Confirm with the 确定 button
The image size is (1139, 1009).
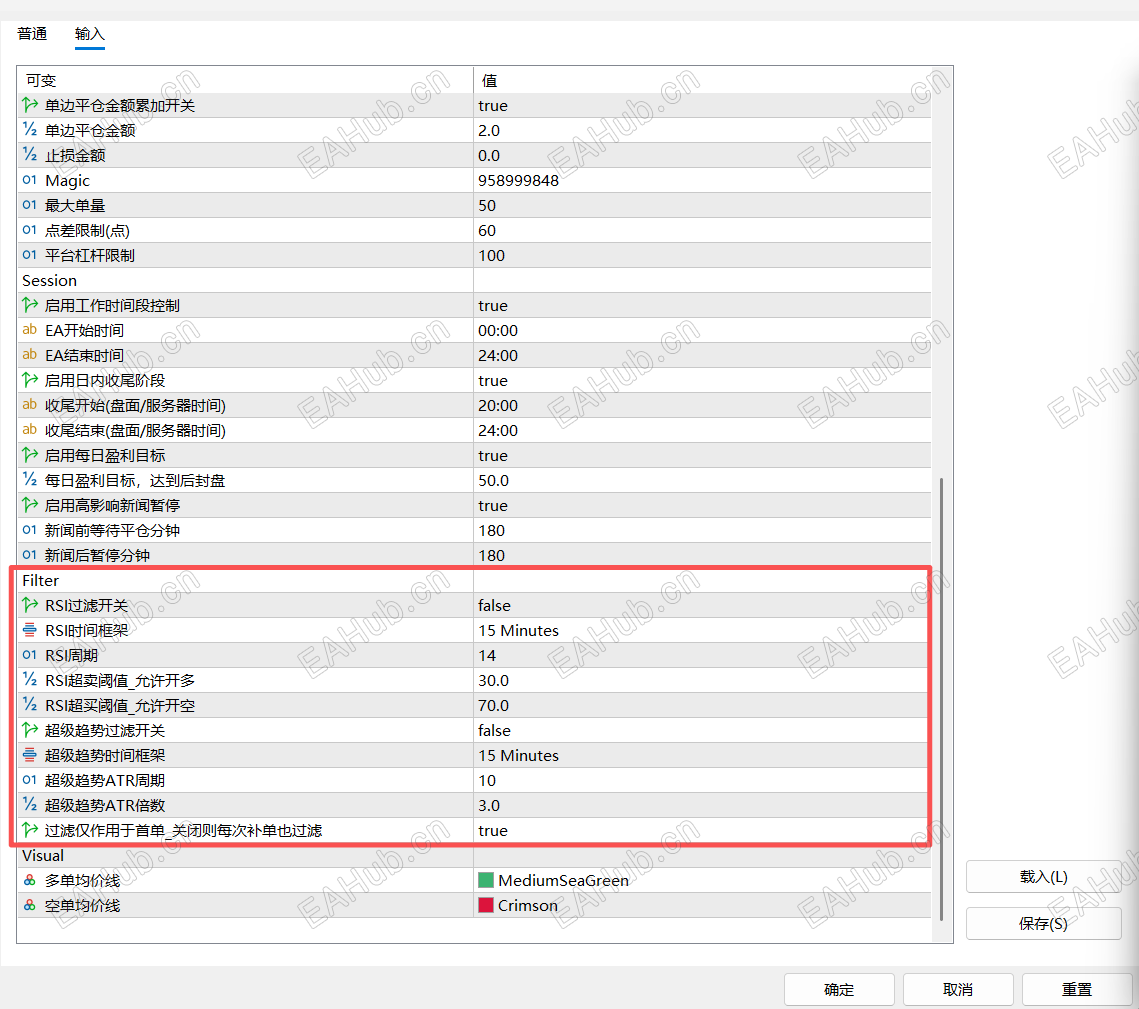pos(839,989)
